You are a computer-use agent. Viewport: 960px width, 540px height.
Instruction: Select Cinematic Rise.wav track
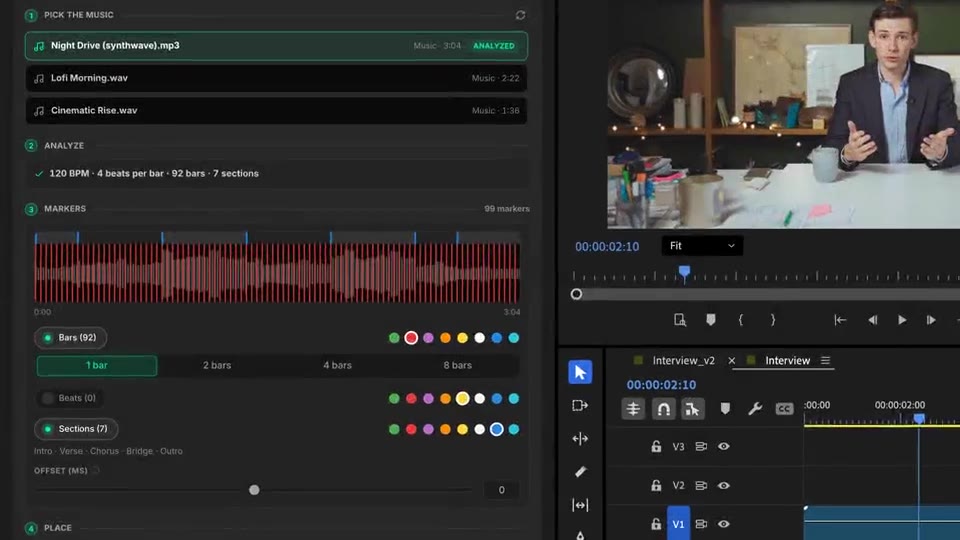point(276,111)
